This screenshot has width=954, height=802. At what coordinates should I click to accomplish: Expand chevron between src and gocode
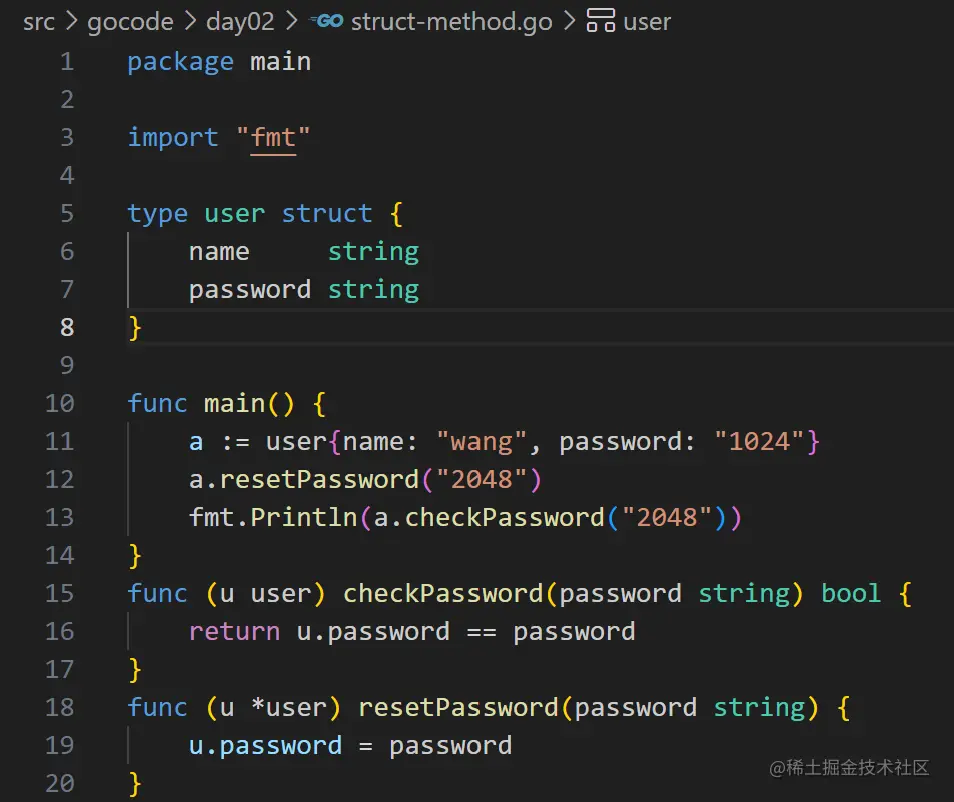(x=71, y=21)
